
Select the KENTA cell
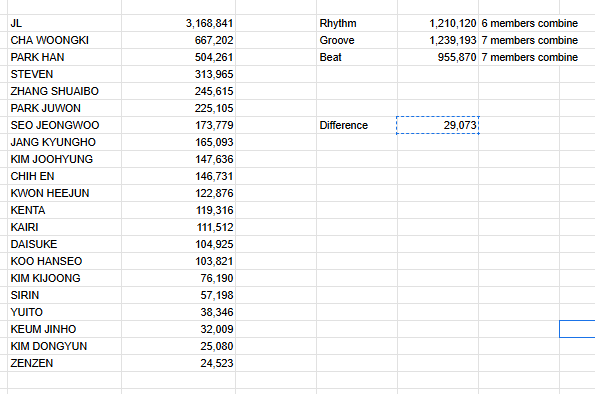click(65, 210)
